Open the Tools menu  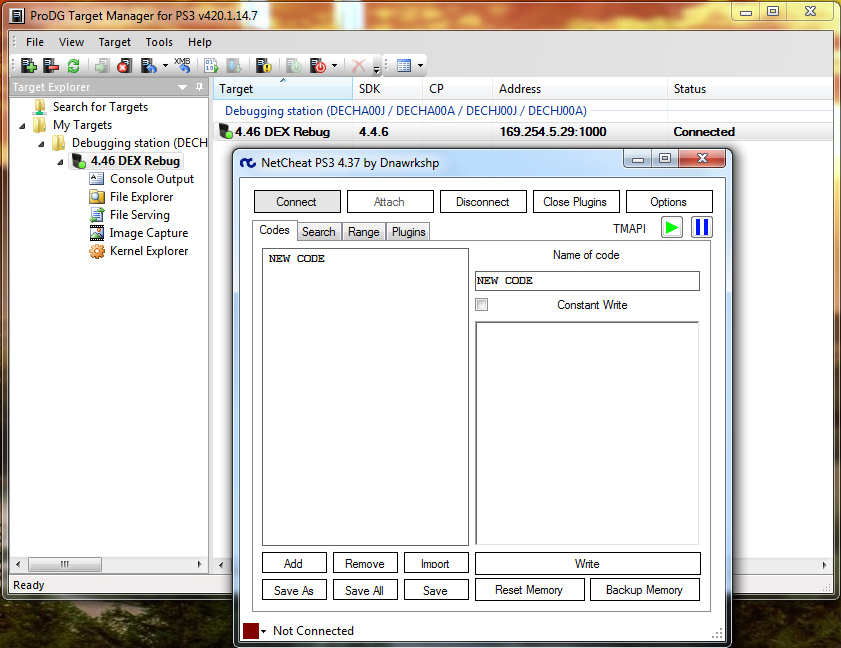click(x=159, y=42)
